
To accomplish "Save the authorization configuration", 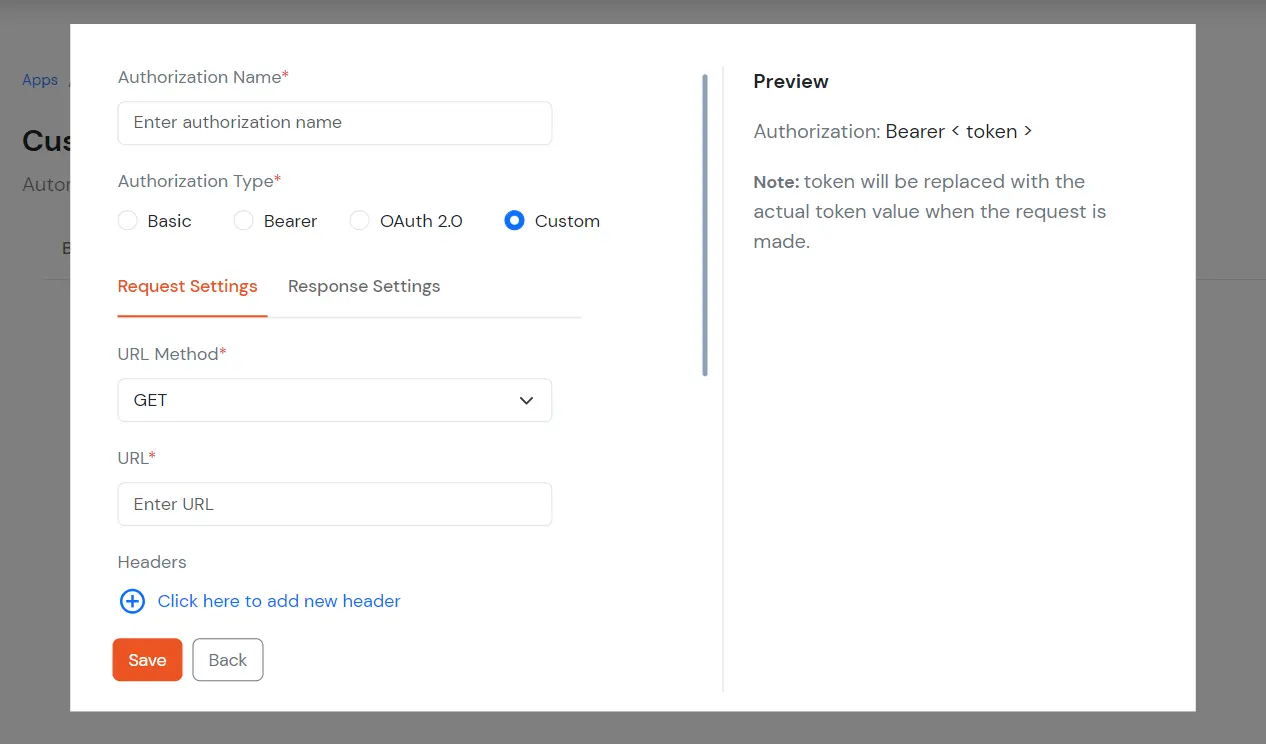I will click(147, 659).
